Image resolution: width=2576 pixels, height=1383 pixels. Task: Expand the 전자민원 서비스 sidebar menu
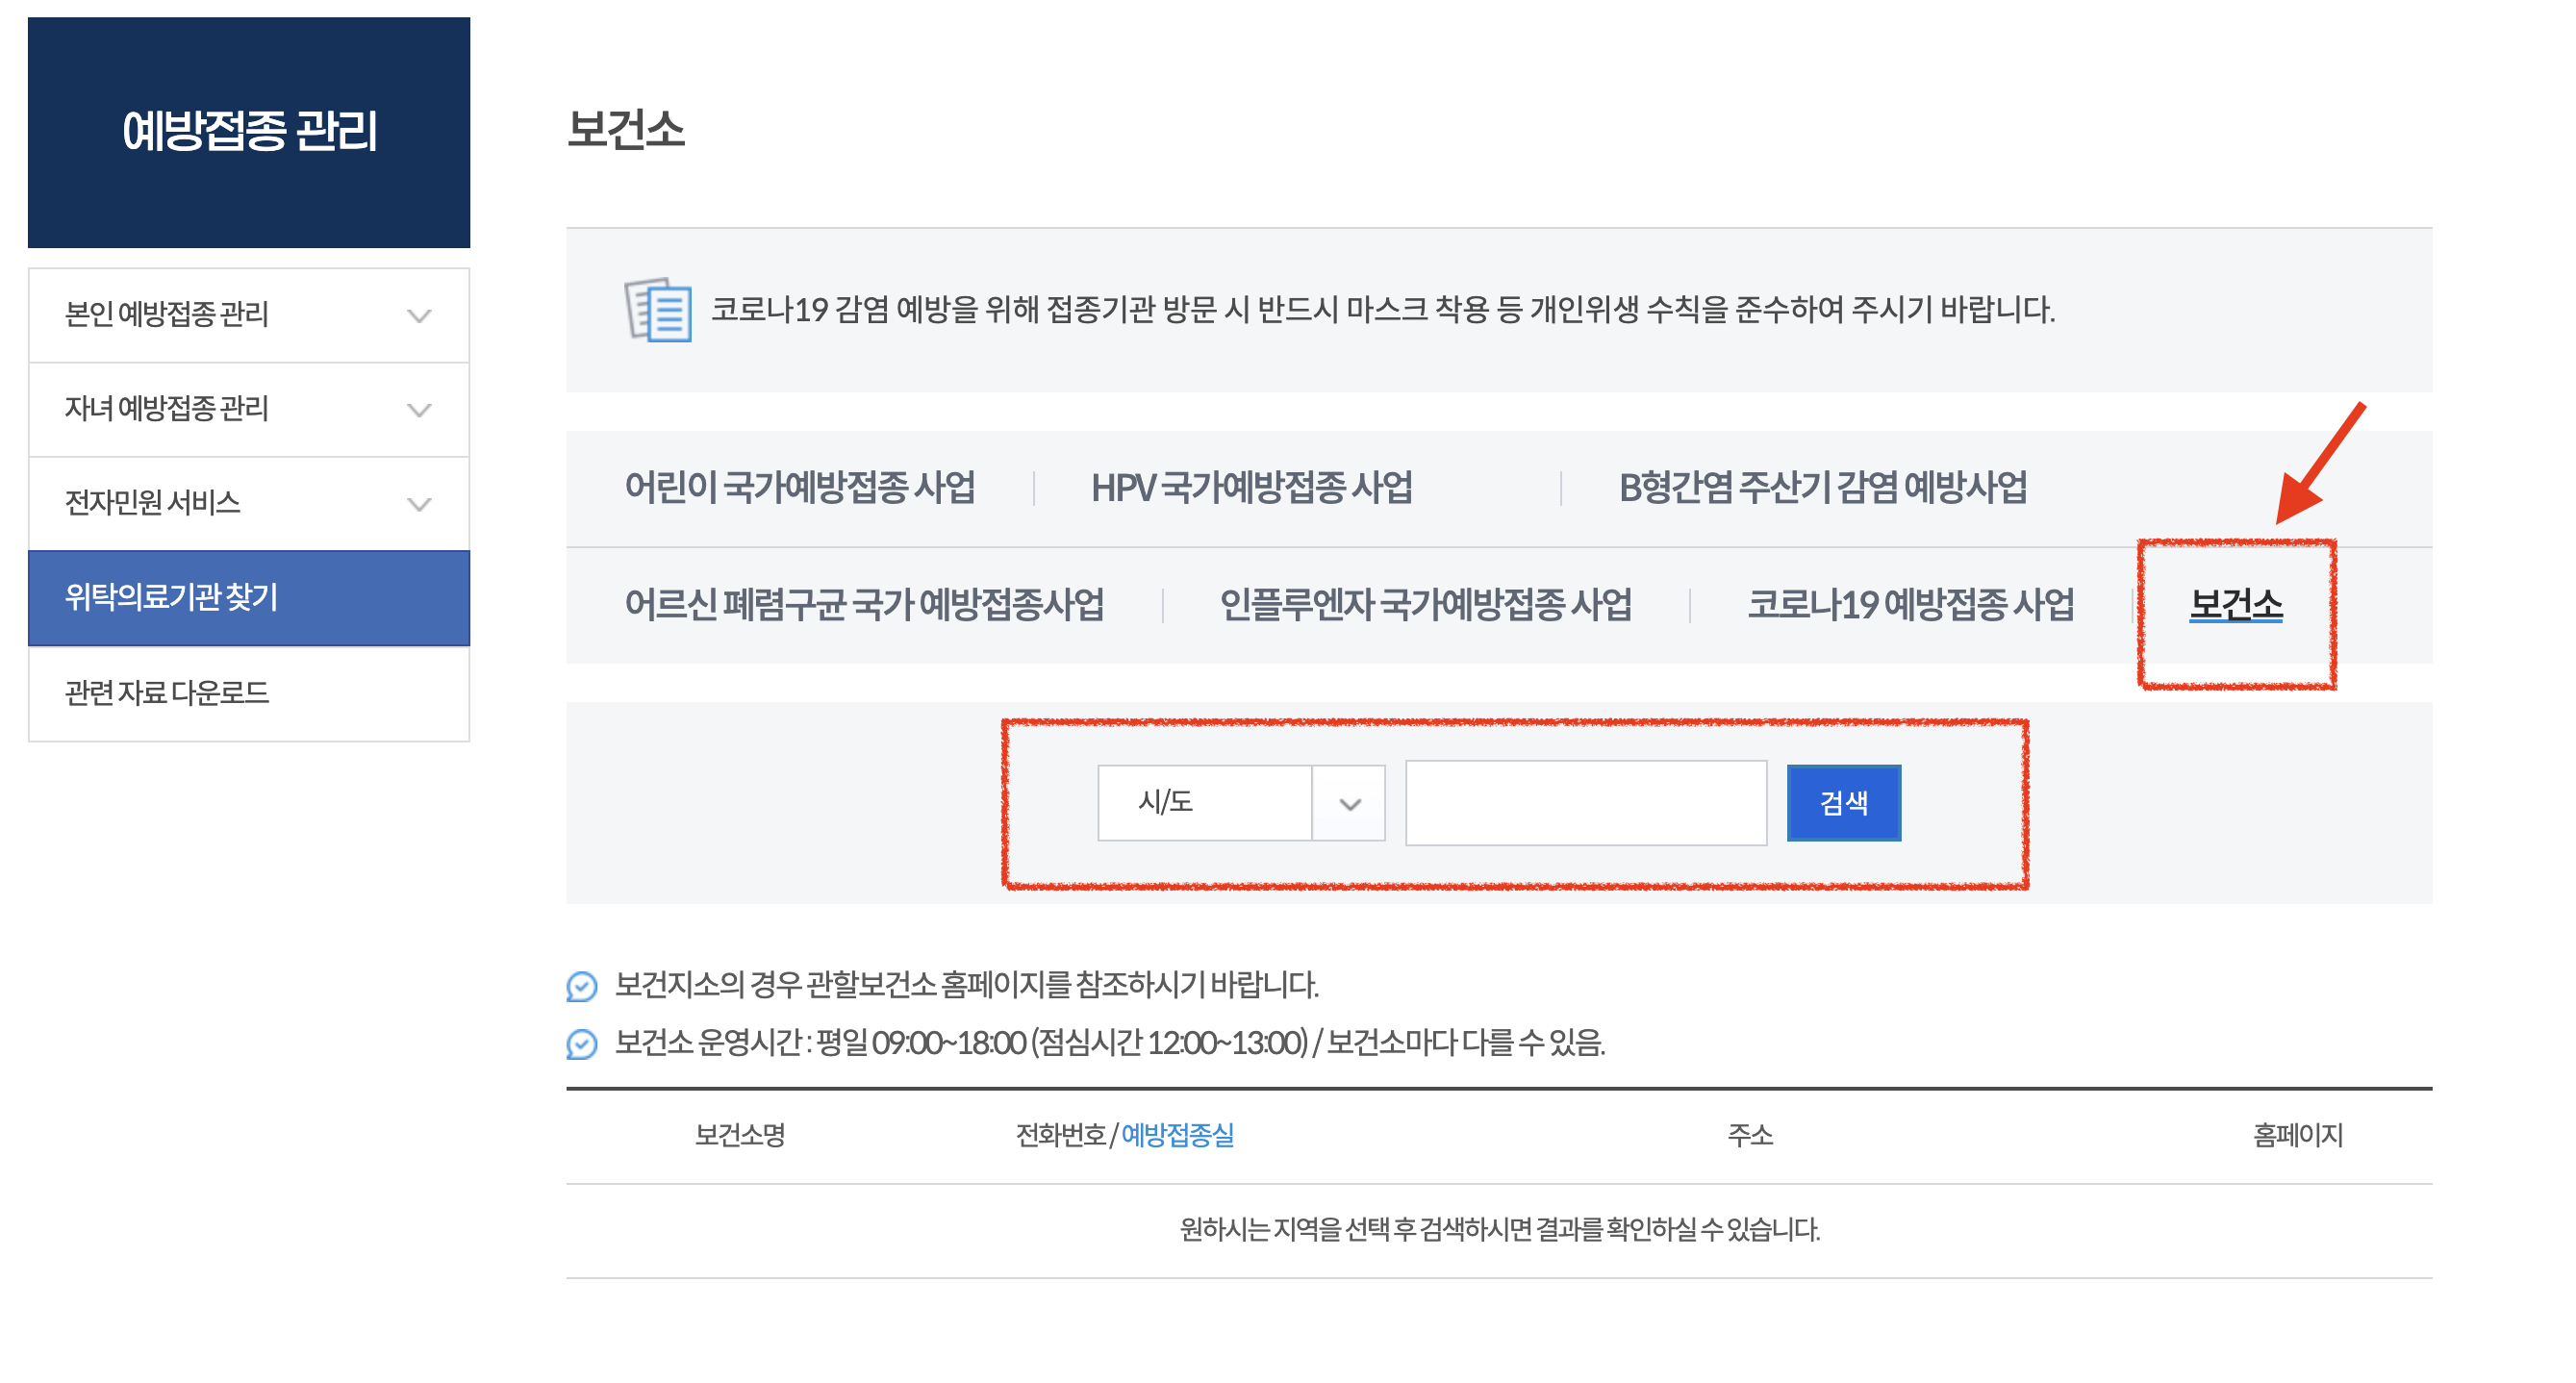point(248,503)
